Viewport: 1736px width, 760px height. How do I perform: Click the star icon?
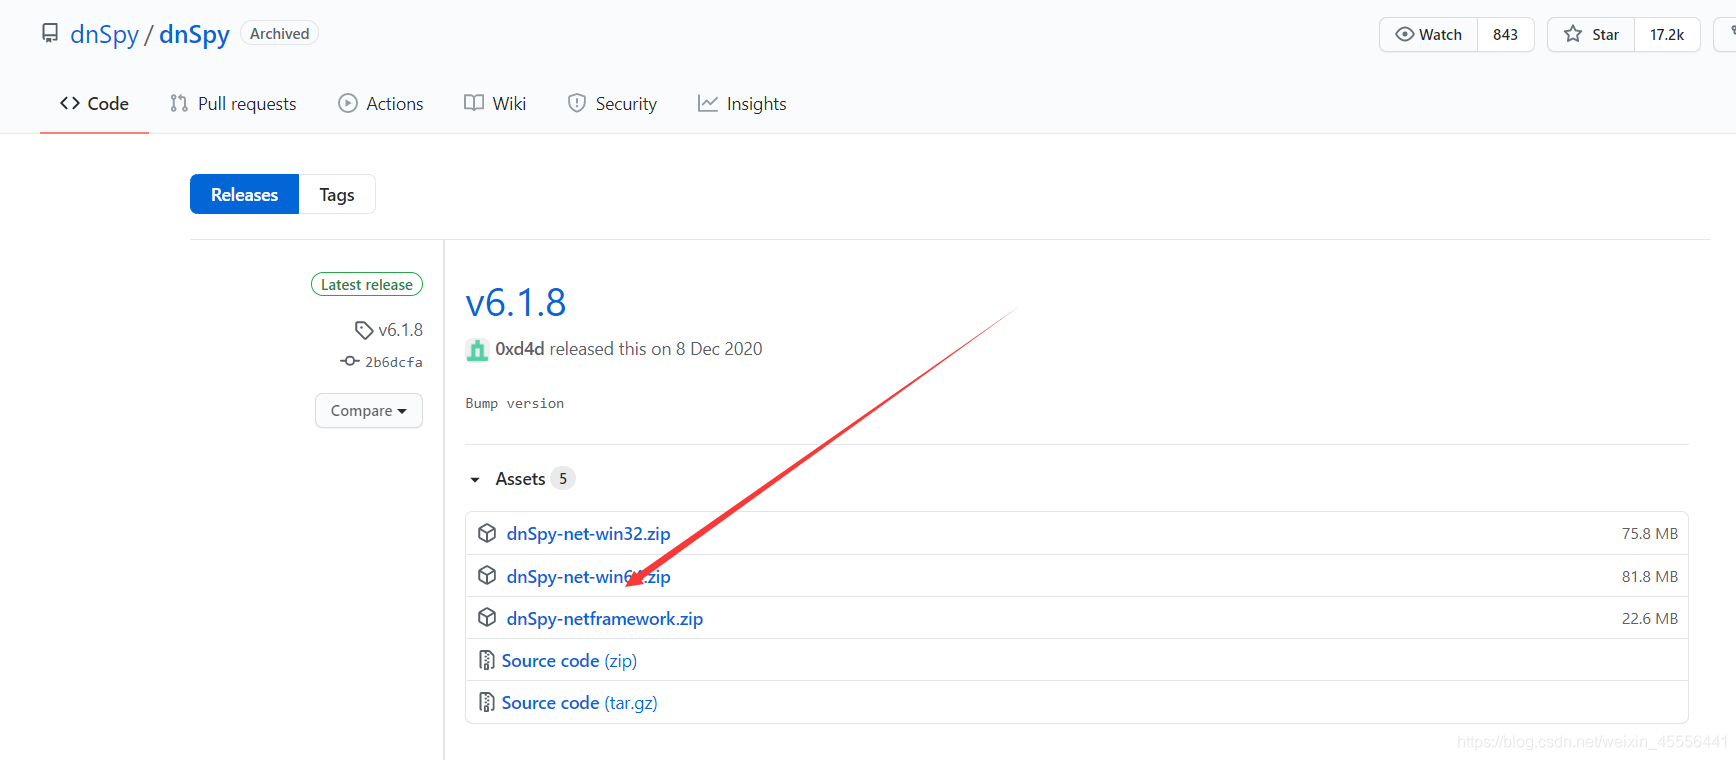(1573, 34)
